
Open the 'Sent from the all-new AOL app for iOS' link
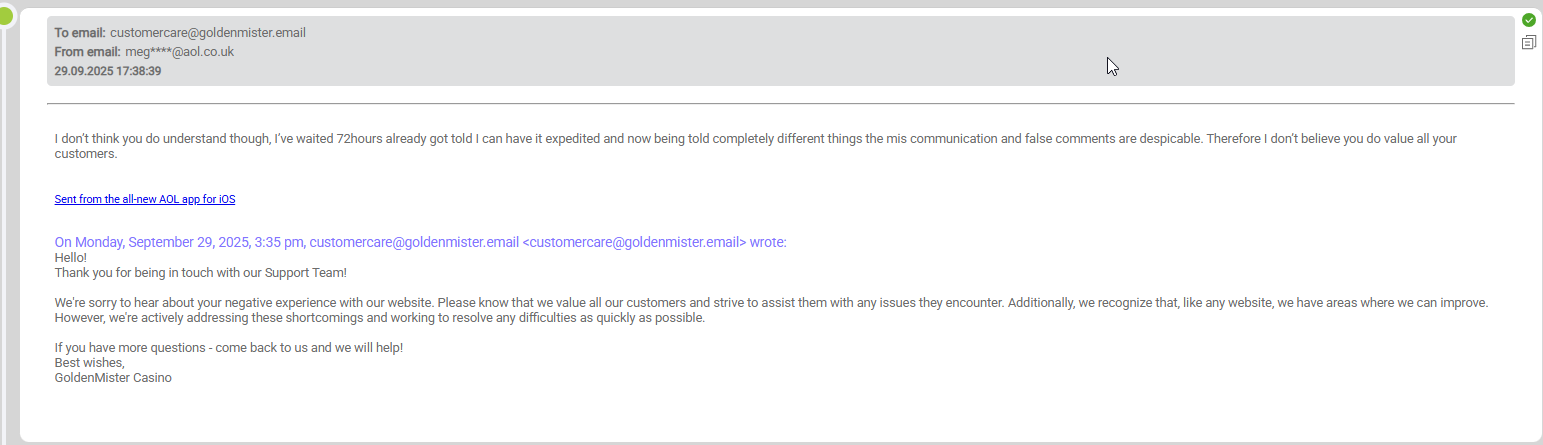tap(145, 199)
